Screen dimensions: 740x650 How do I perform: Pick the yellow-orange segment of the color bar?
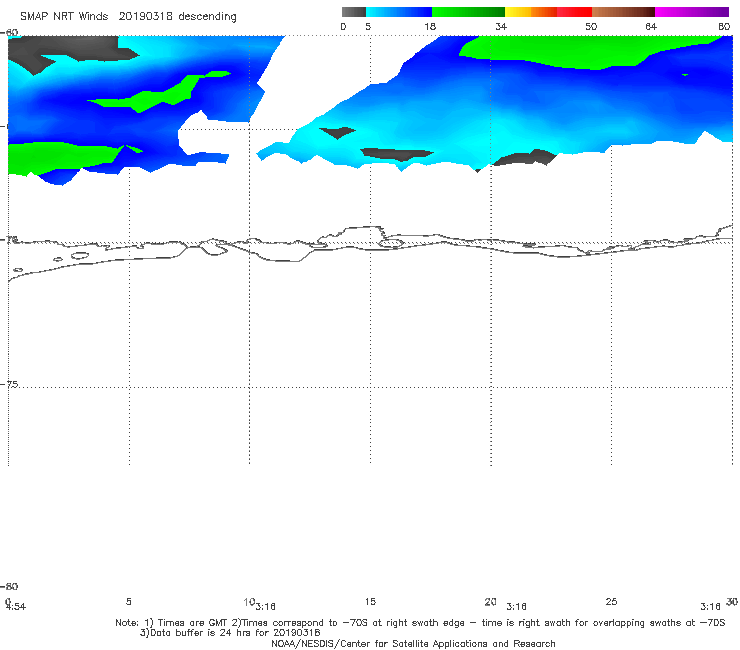[x=531, y=12]
